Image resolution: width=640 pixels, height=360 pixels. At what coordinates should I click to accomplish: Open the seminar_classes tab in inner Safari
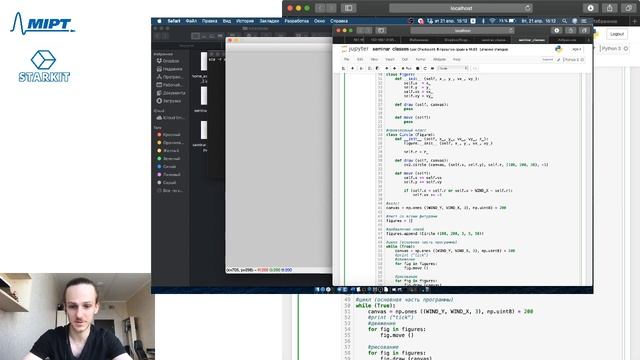coord(531,40)
